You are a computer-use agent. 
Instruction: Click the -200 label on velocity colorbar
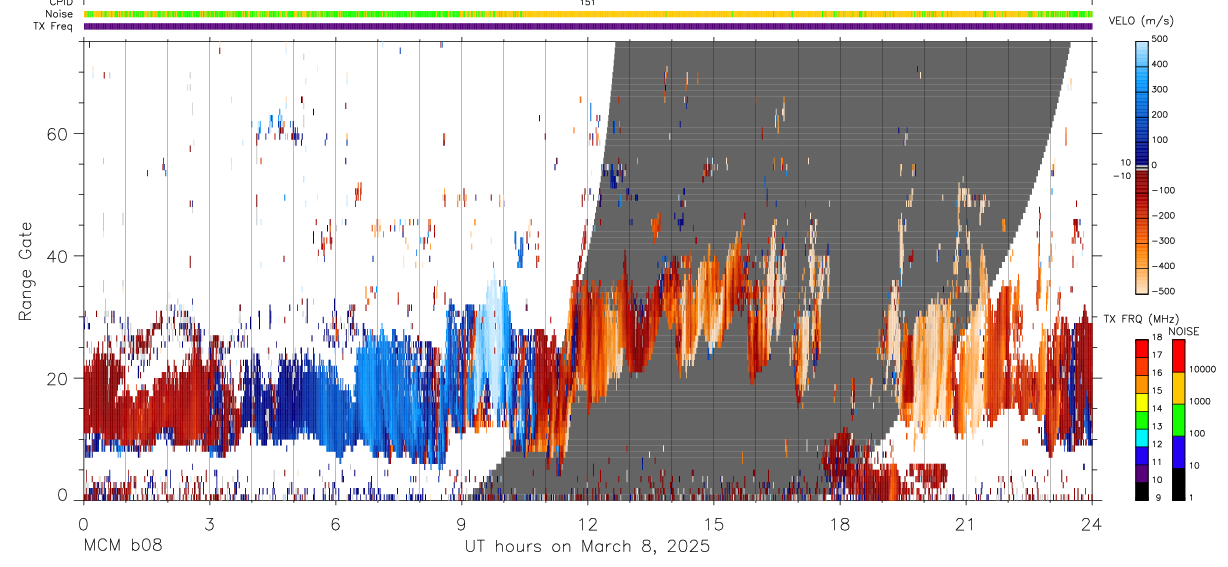click(x=1165, y=215)
